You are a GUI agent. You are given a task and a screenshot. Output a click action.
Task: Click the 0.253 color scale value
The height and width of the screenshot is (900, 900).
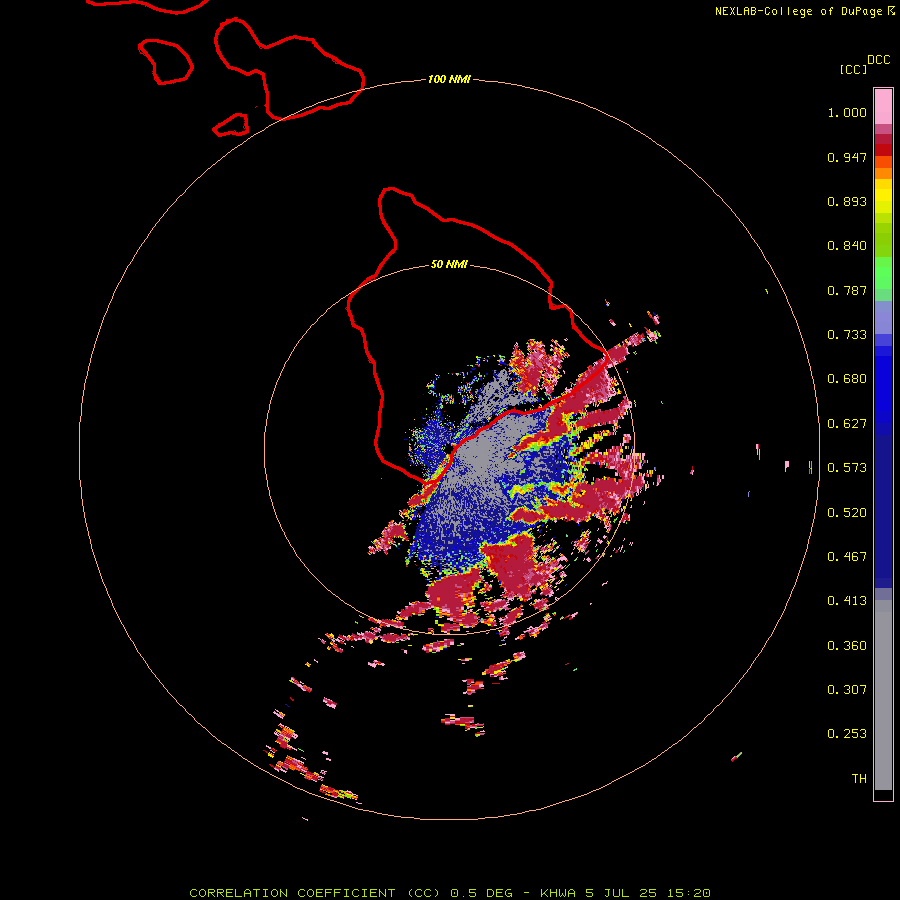[x=847, y=734]
